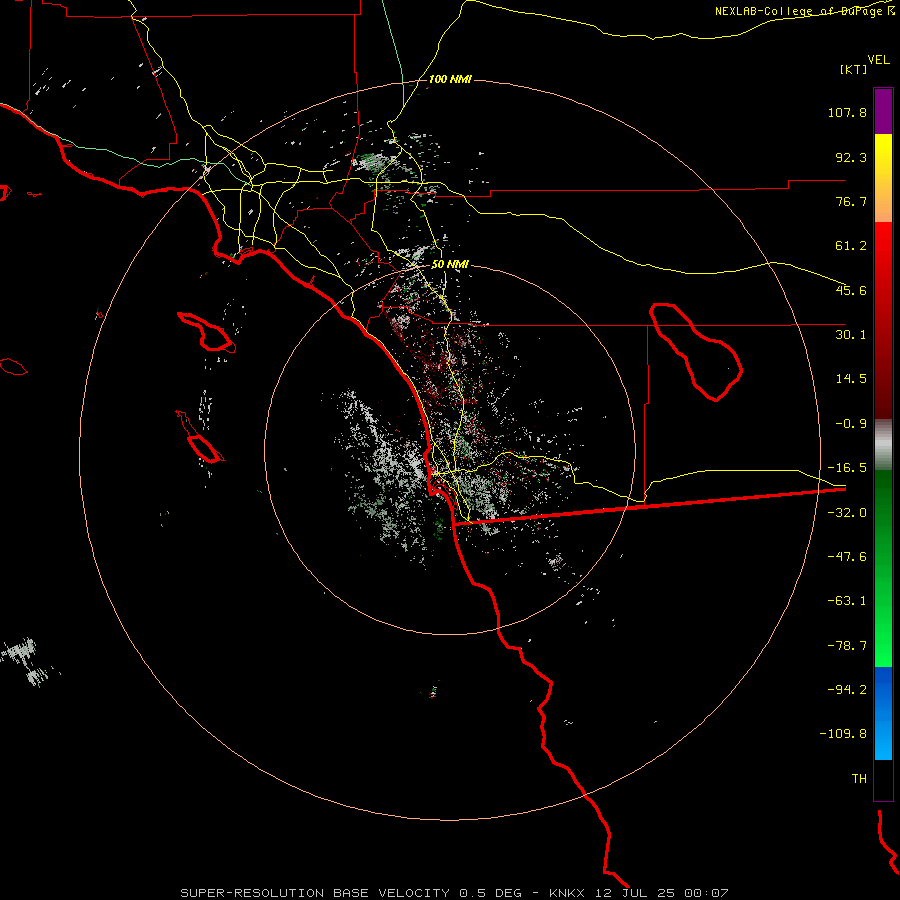Select the 61.2 legend value
Viewport: 900px width, 900px height.
point(851,246)
